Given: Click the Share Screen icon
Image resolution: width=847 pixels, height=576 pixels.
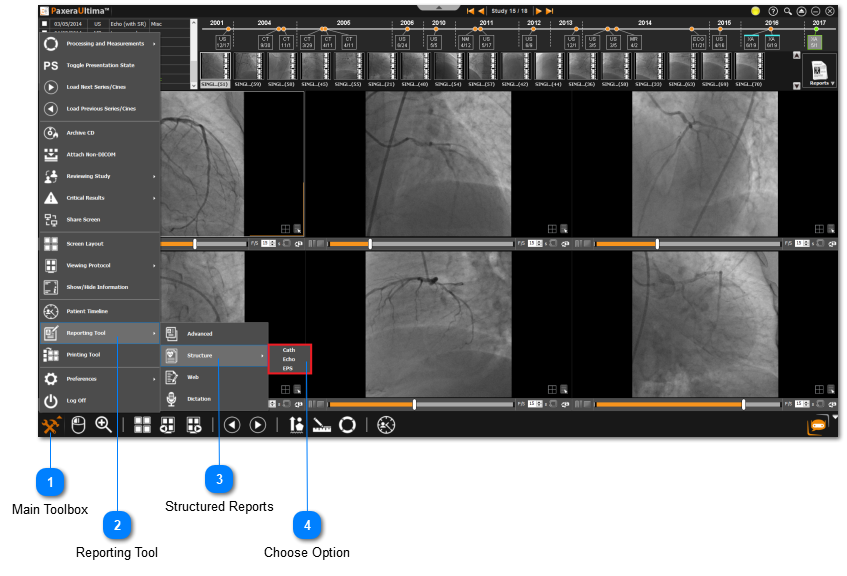Looking at the screenshot, I should 50,218.
